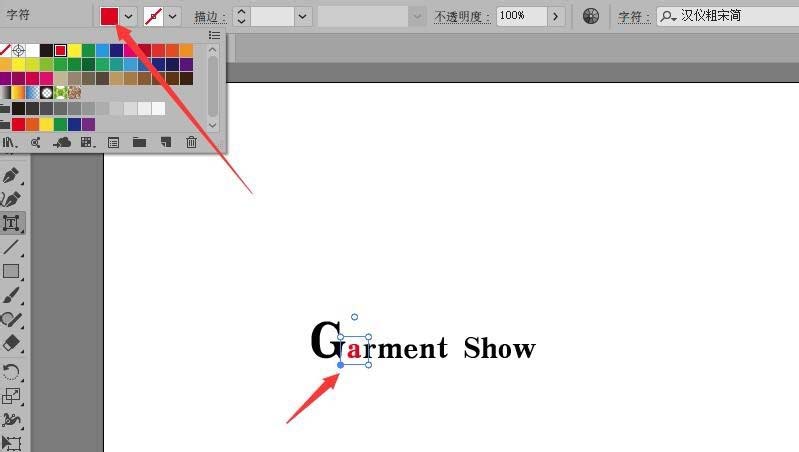Click the word Show on canvas

click(499, 348)
